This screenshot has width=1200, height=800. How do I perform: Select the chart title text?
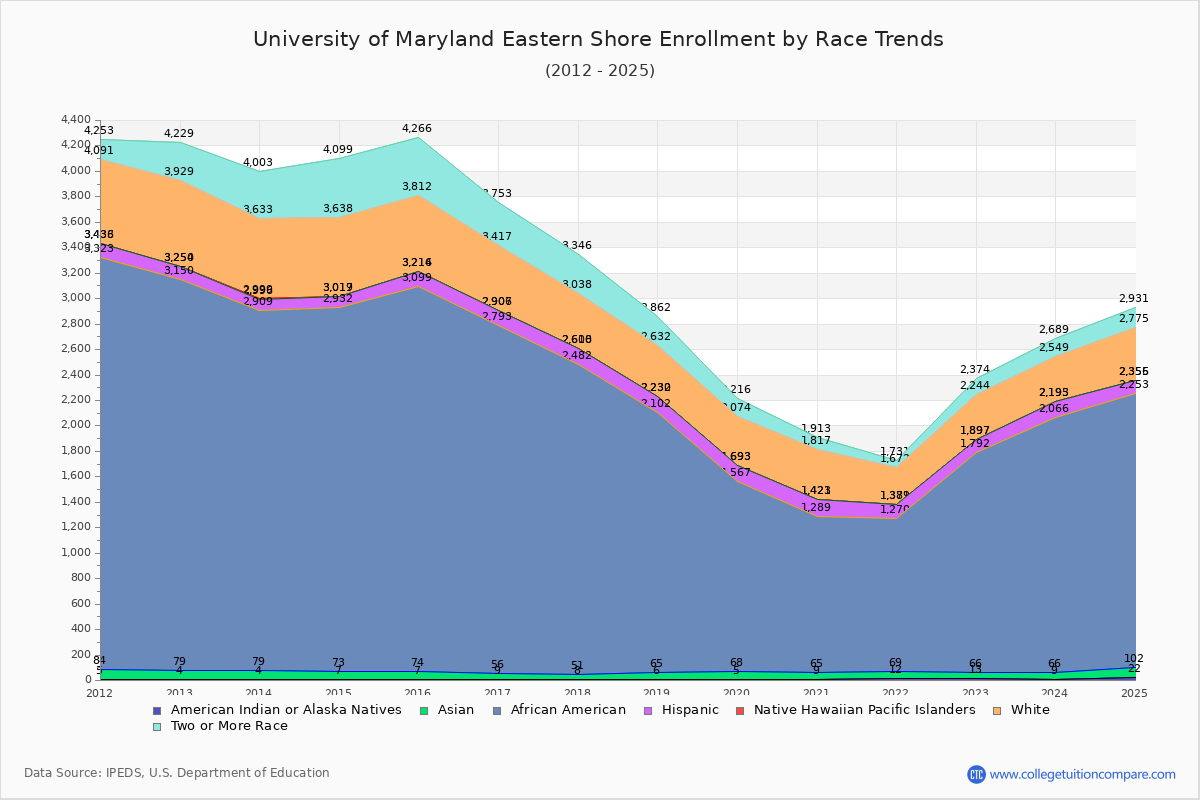(598, 39)
